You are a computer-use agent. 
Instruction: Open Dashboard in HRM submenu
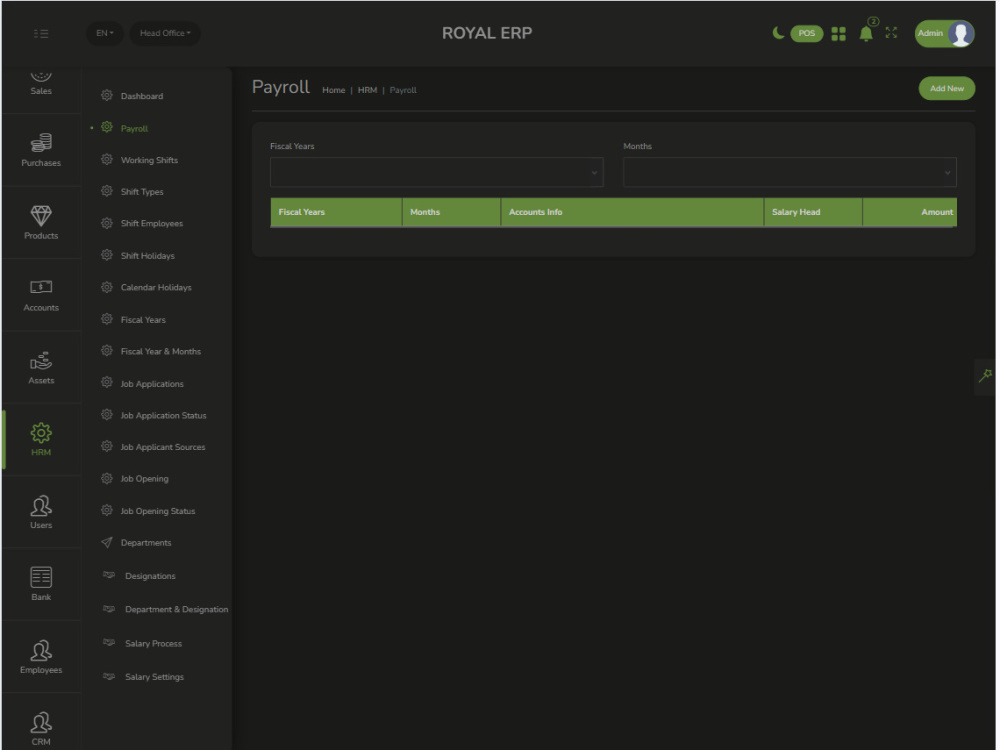pyautogui.click(x=142, y=96)
